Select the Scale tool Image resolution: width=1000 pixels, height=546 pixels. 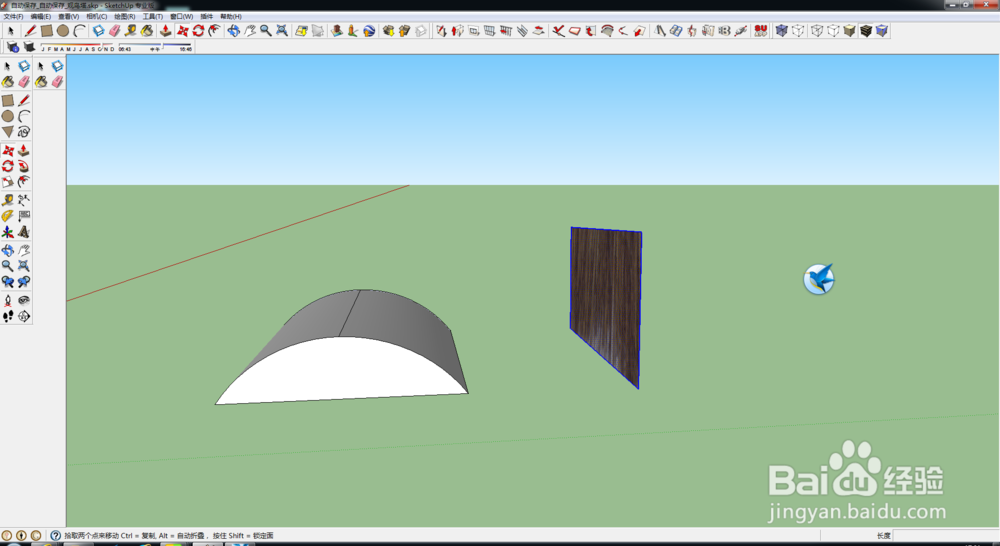(x=8, y=182)
